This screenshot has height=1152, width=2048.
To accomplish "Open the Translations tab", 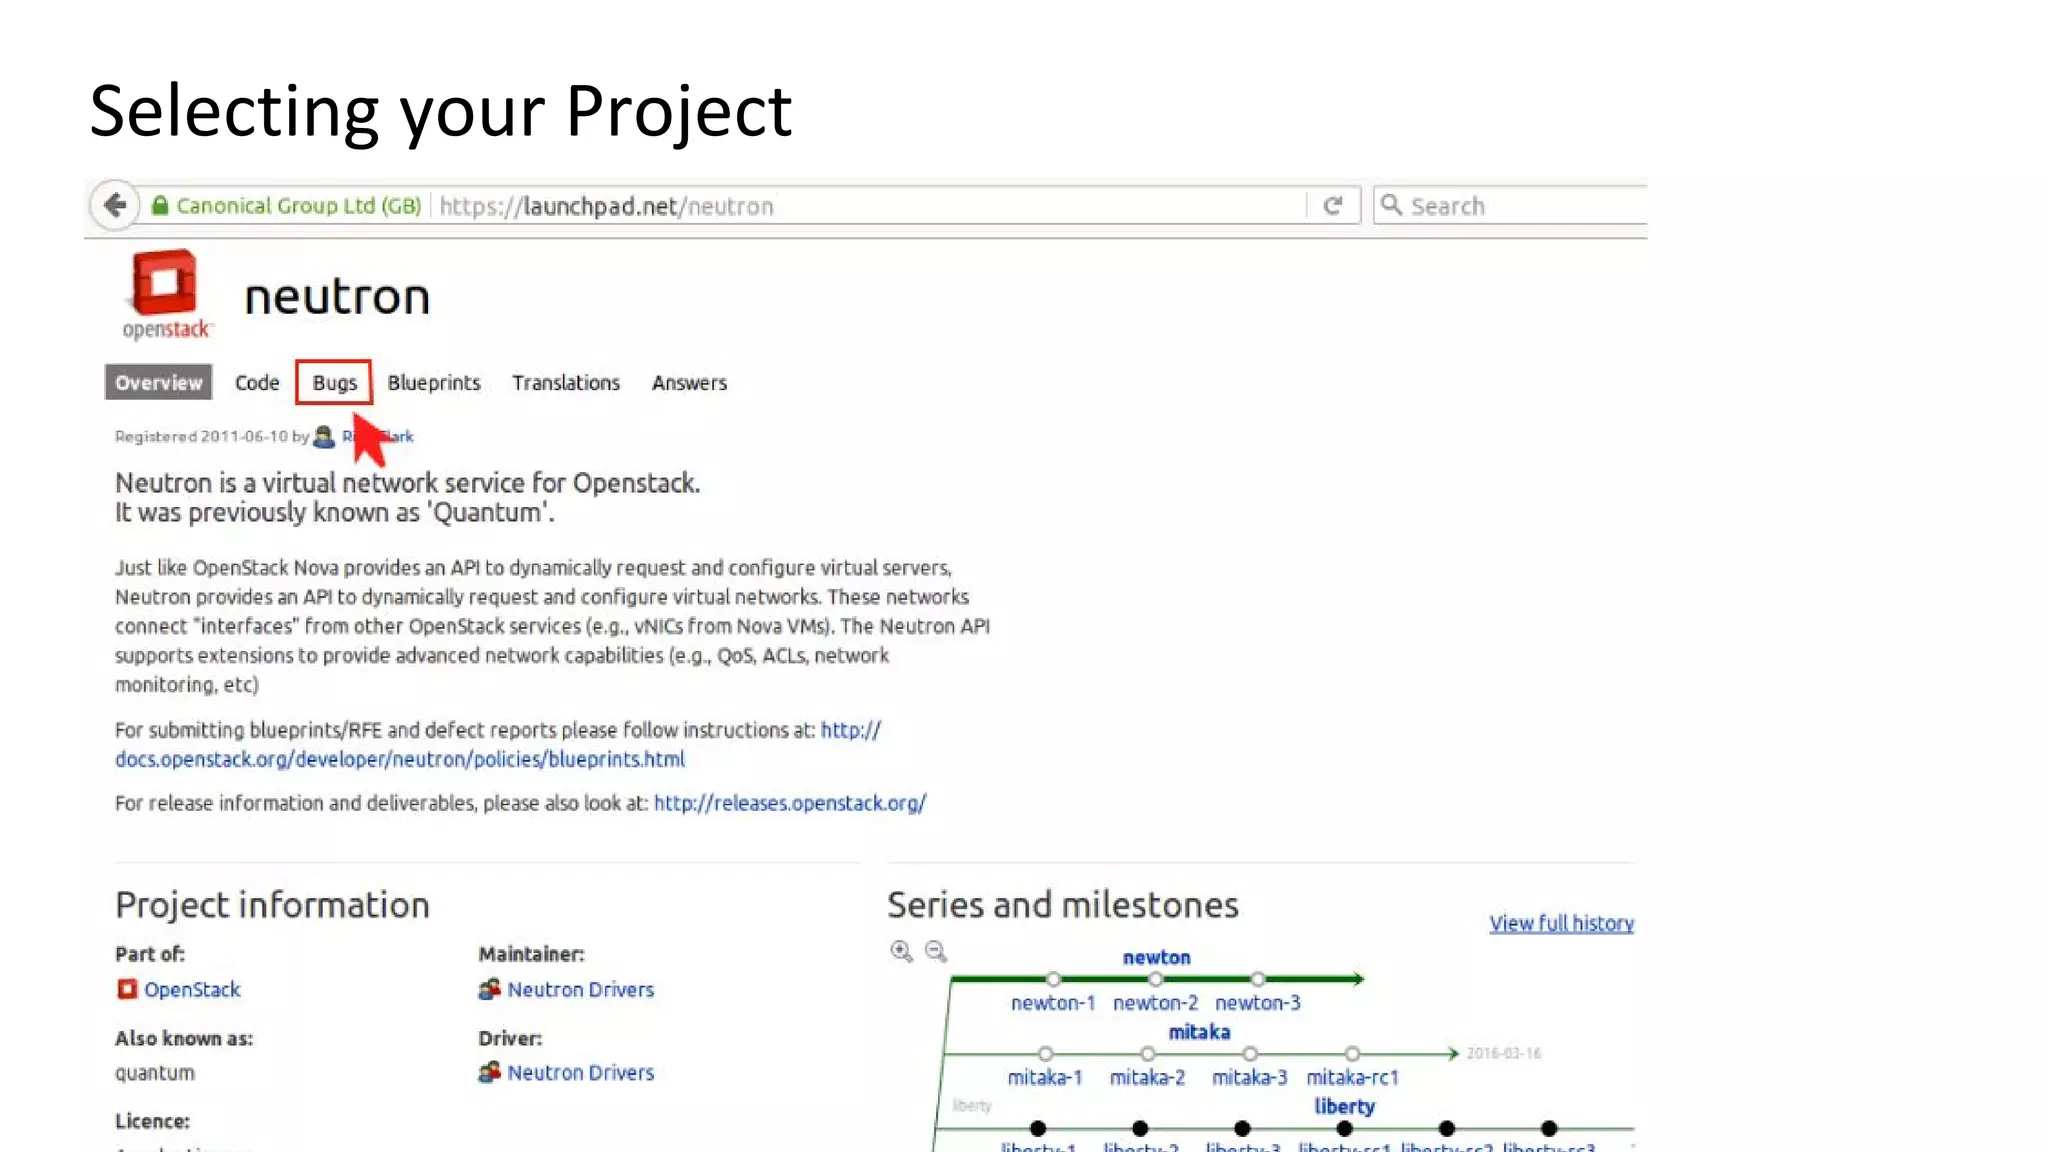I will click(x=566, y=382).
